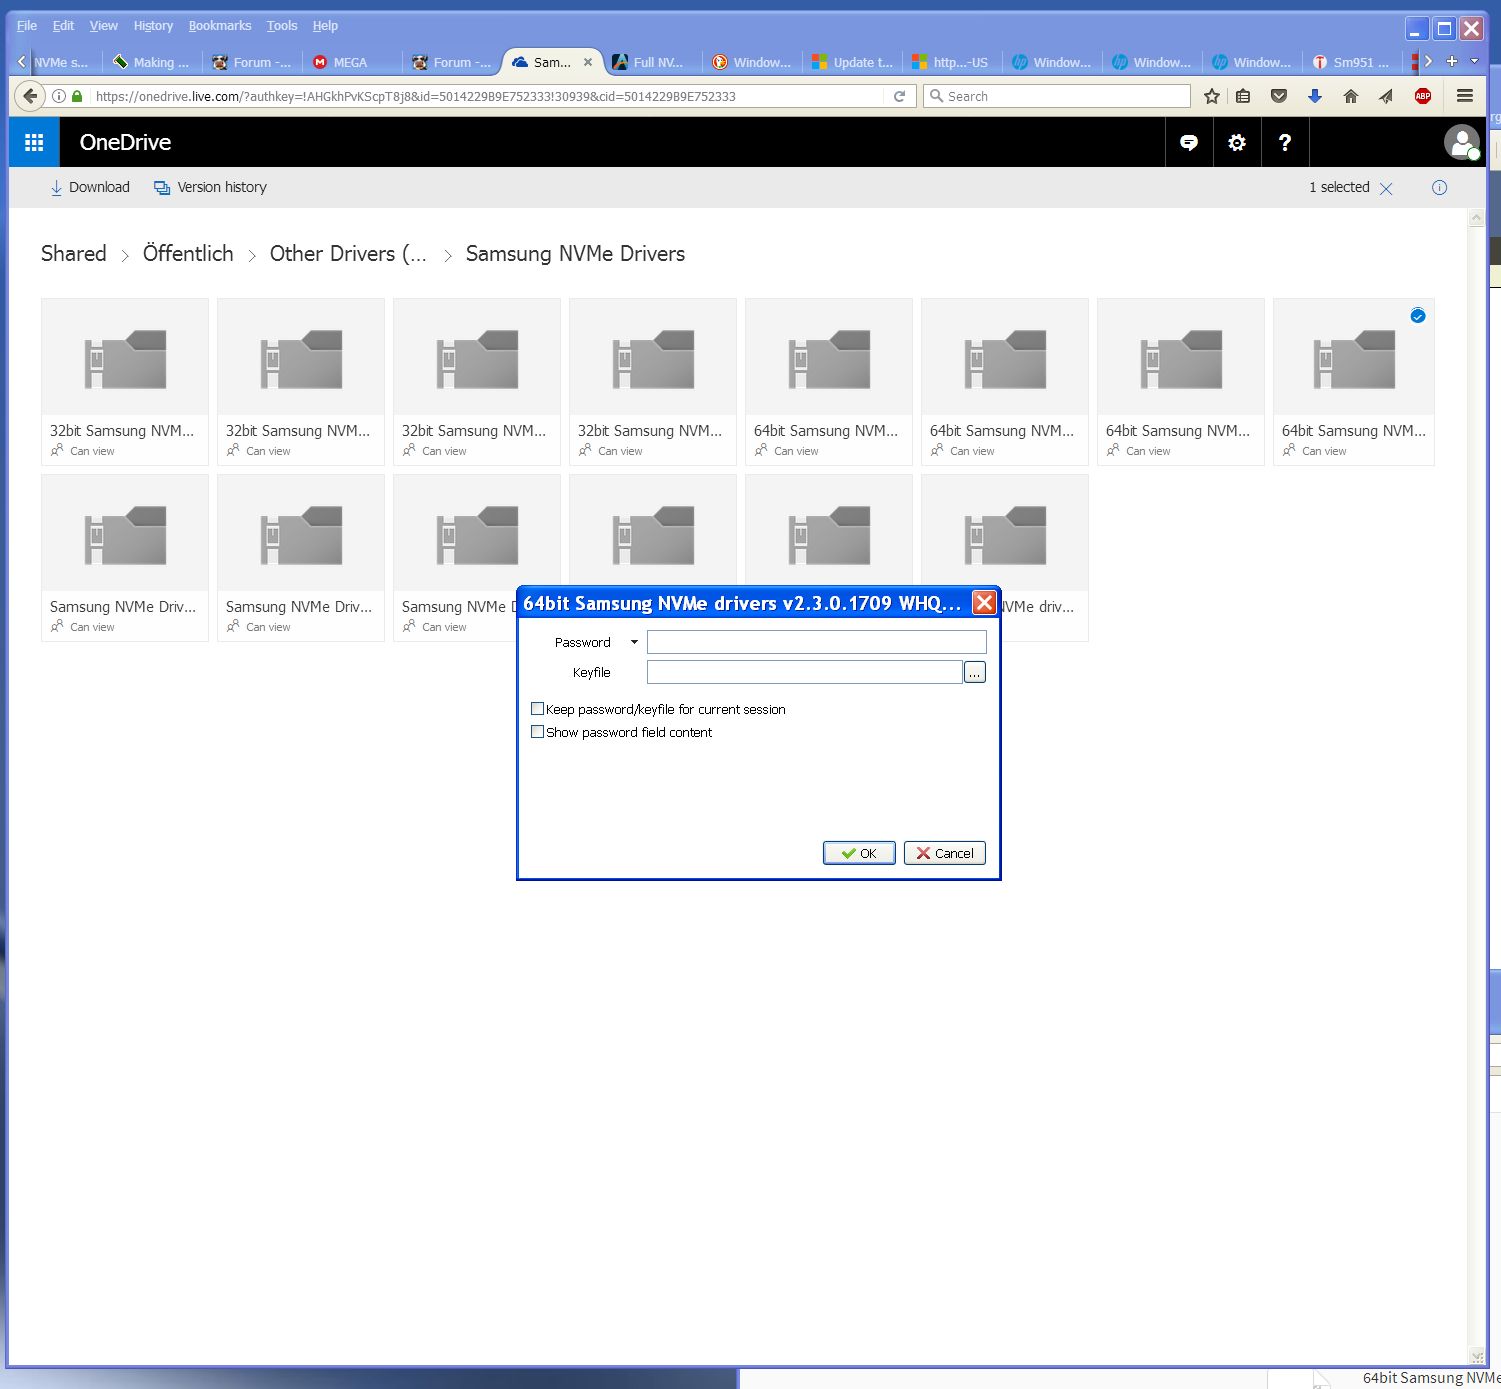Click into the Password input field
Viewport: 1501px width, 1389px height.
(x=816, y=642)
